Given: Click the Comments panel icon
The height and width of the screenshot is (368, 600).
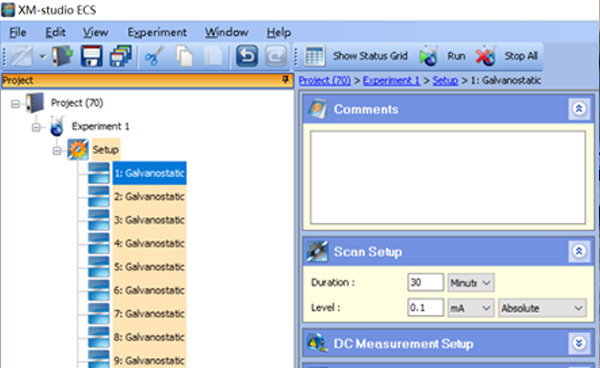Looking at the screenshot, I should coord(318,109).
